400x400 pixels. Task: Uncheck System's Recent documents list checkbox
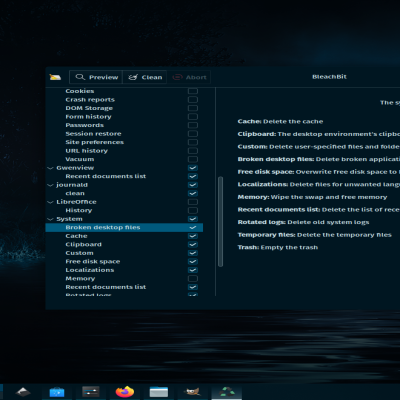[x=193, y=287]
